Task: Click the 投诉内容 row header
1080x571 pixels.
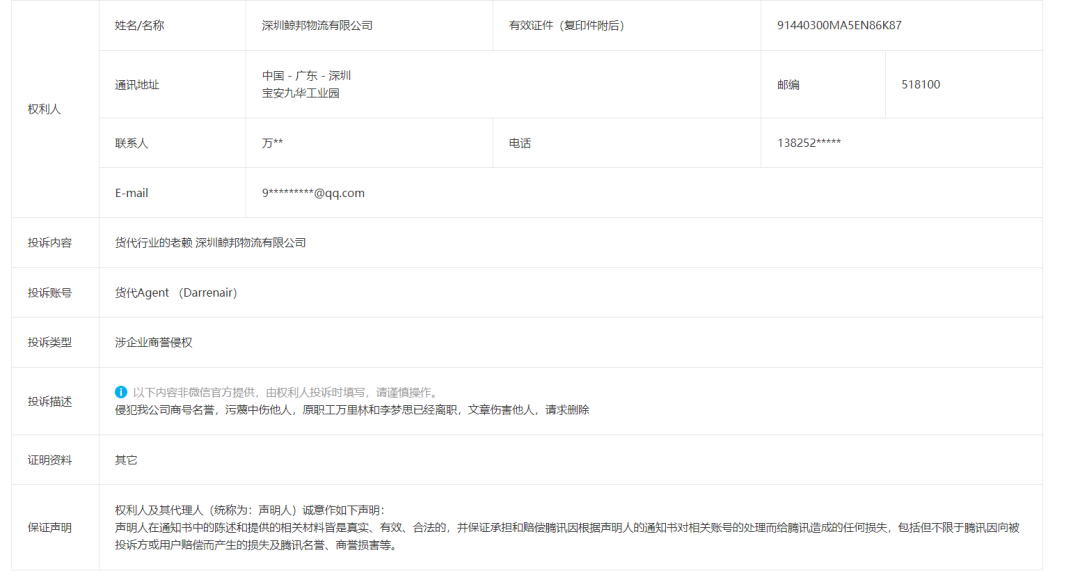Action: click(x=50, y=242)
